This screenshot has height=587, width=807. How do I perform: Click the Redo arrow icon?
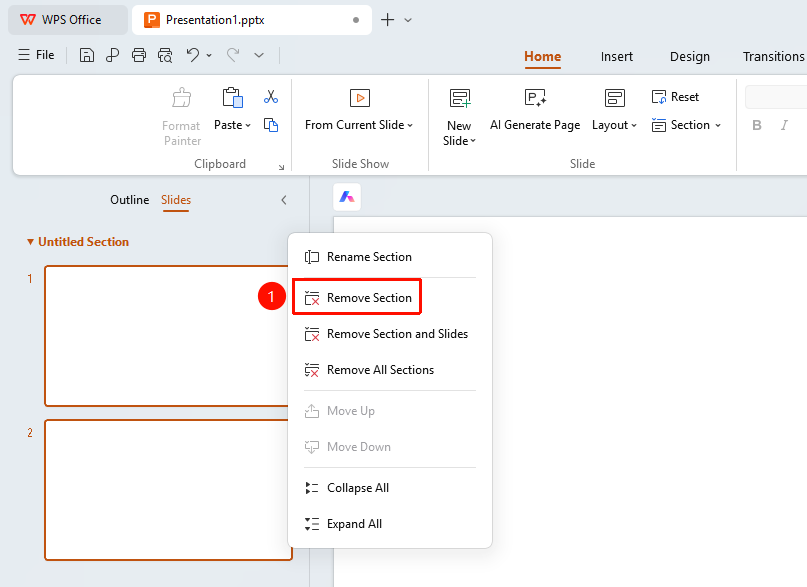233,55
